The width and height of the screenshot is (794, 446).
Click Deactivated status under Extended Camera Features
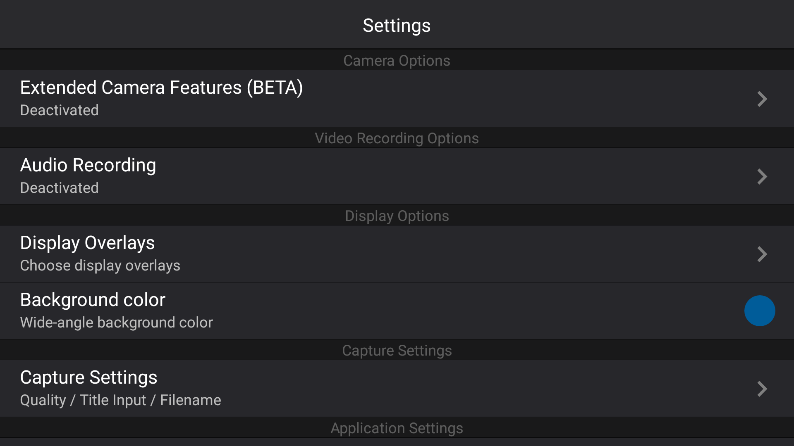pos(59,110)
